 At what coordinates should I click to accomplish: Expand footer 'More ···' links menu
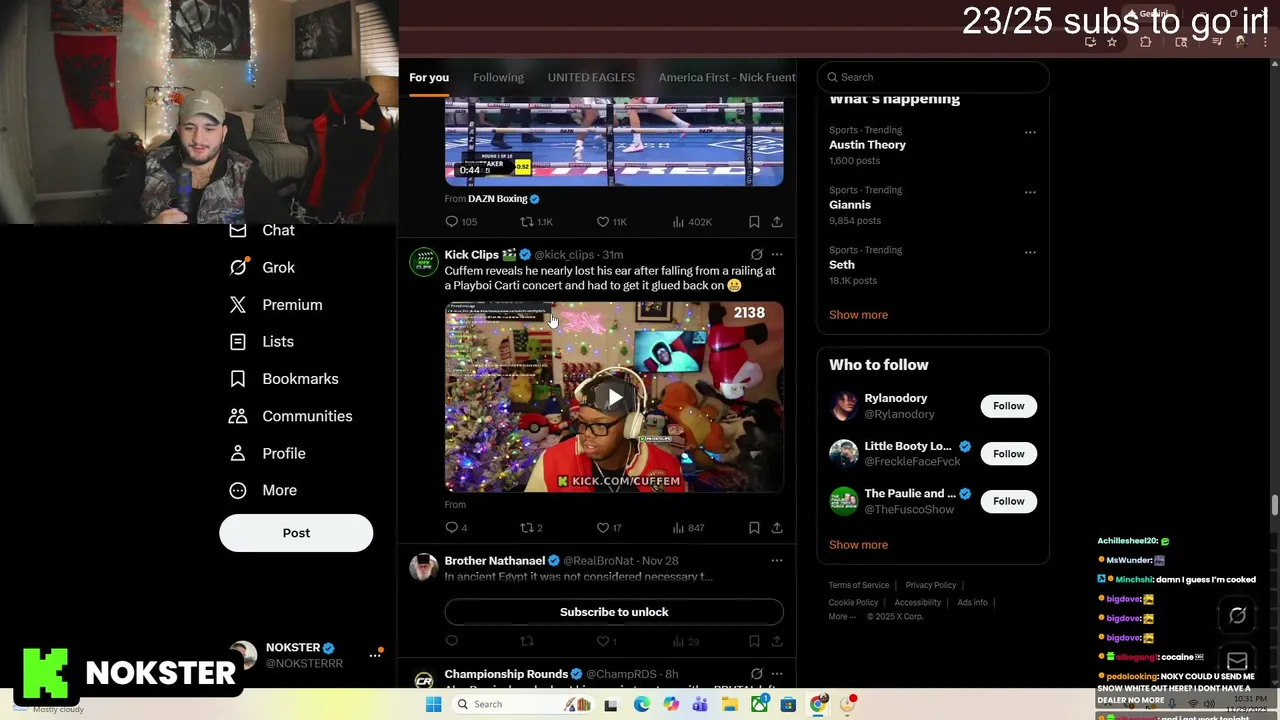tap(842, 617)
